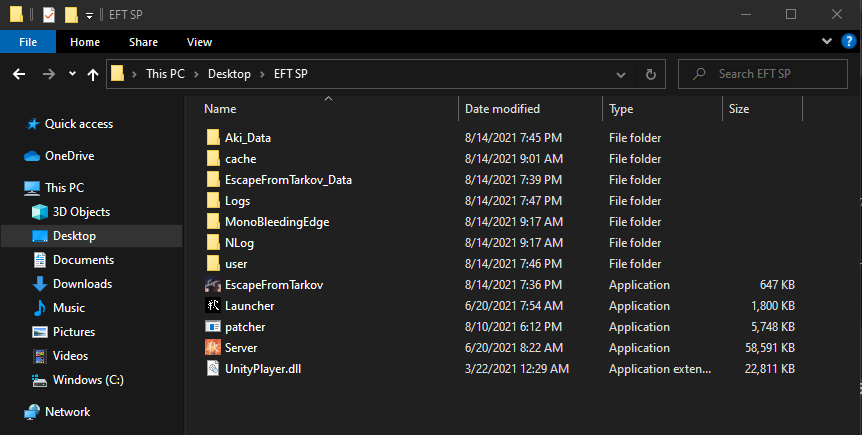The height and width of the screenshot is (435, 862).
Task: Go to Desktop breadcrumb in address bar
Action: pos(229,74)
